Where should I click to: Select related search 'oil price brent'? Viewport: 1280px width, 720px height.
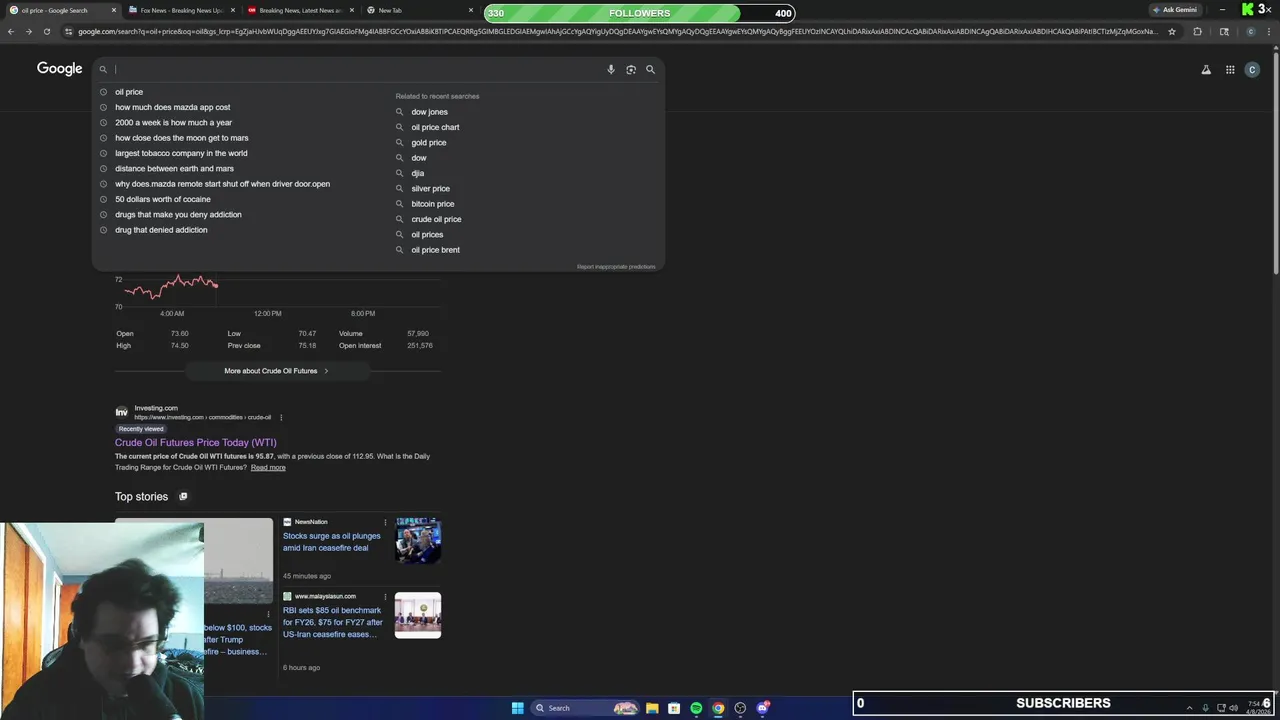pyautogui.click(x=435, y=250)
